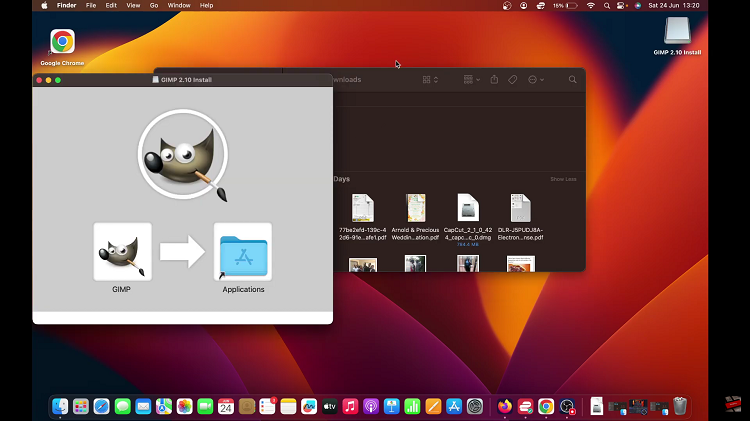Open the Window menu
The width and height of the screenshot is (750, 421).
coord(179,6)
